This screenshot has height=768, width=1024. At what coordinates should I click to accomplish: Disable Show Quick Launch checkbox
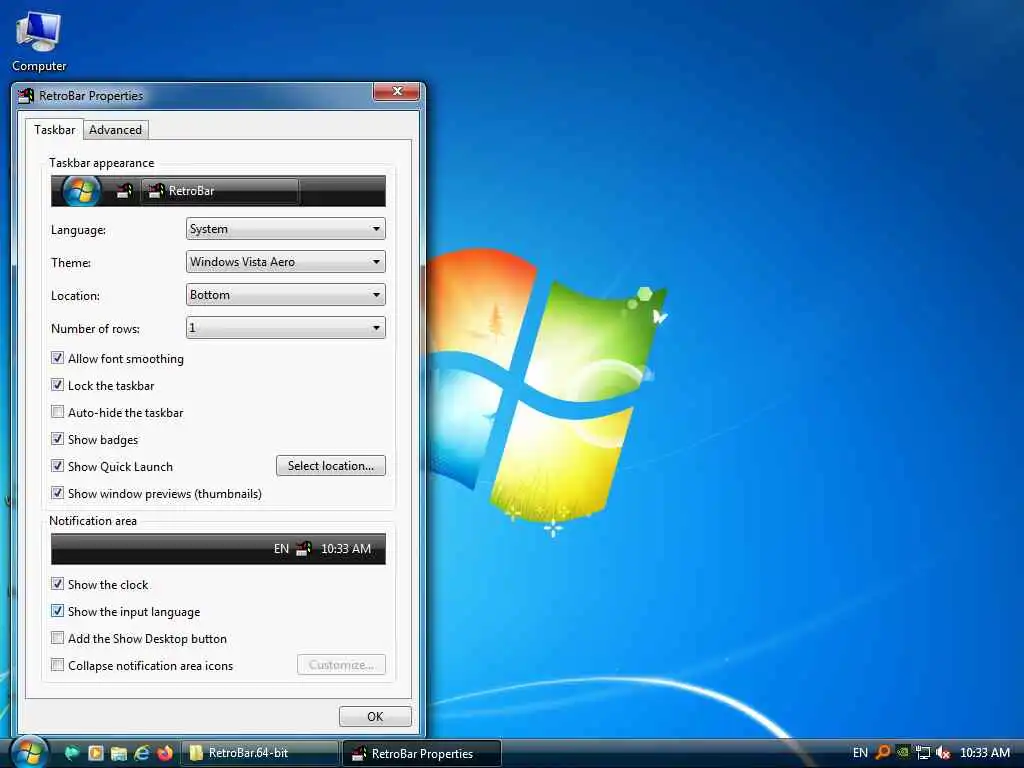click(x=57, y=466)
